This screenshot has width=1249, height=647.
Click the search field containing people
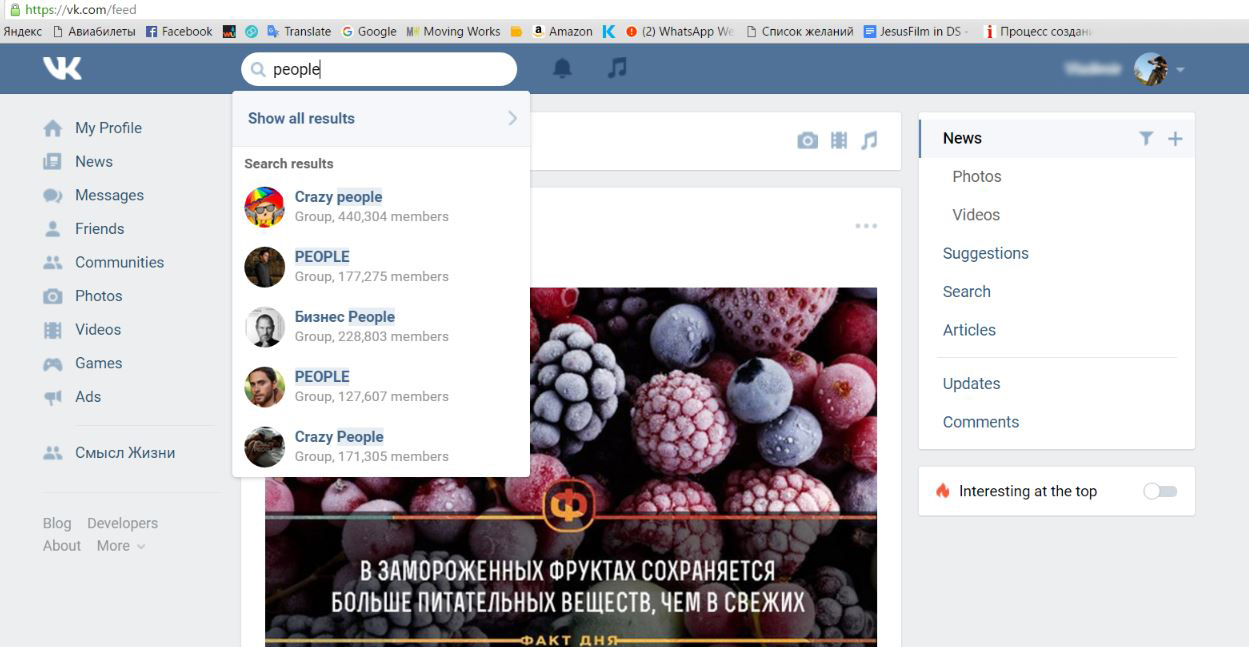point(379,70)
